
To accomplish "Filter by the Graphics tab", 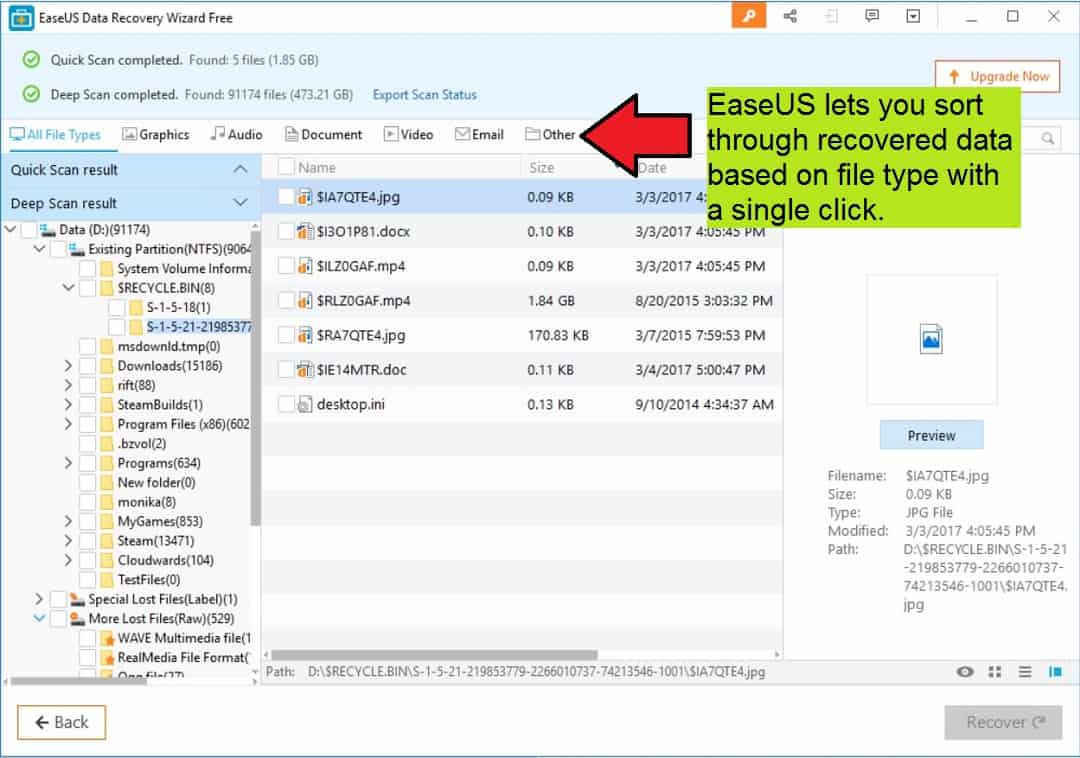I will (x=156, y=135).
